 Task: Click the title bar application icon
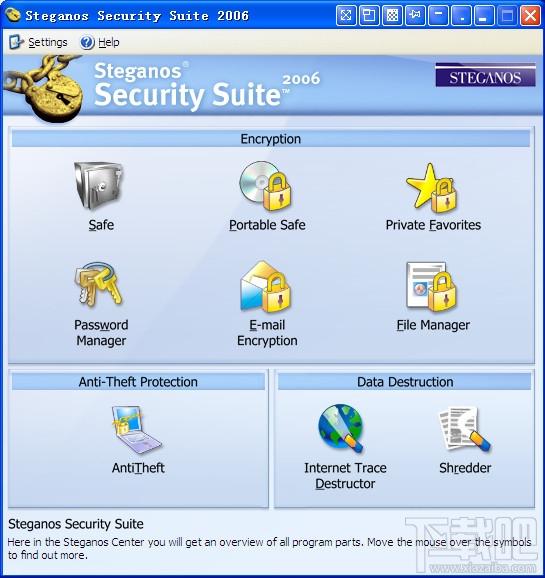click(x=13, y=15)
